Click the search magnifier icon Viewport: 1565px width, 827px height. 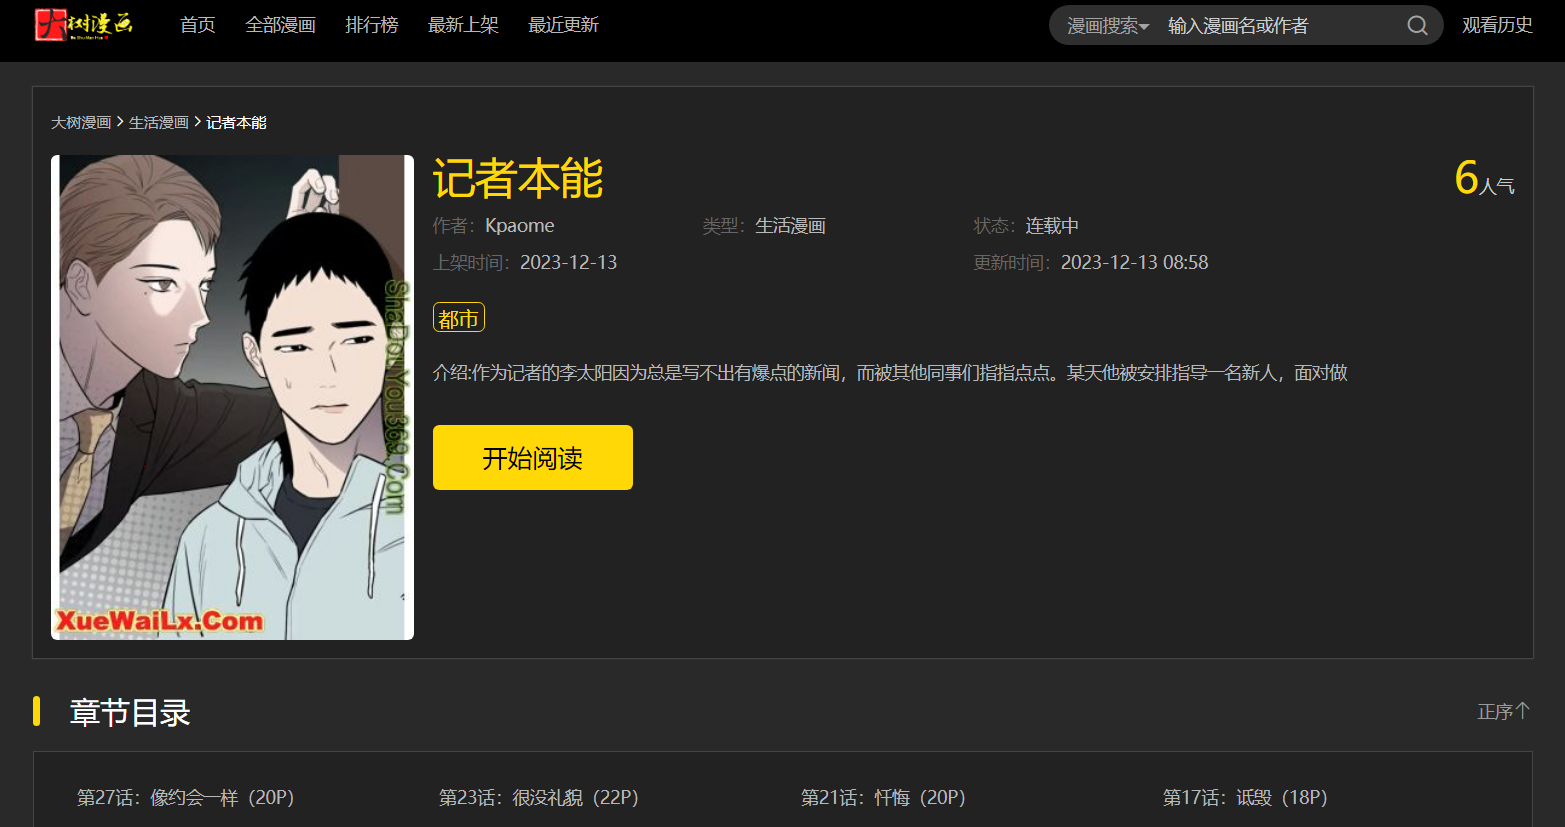1417,25
